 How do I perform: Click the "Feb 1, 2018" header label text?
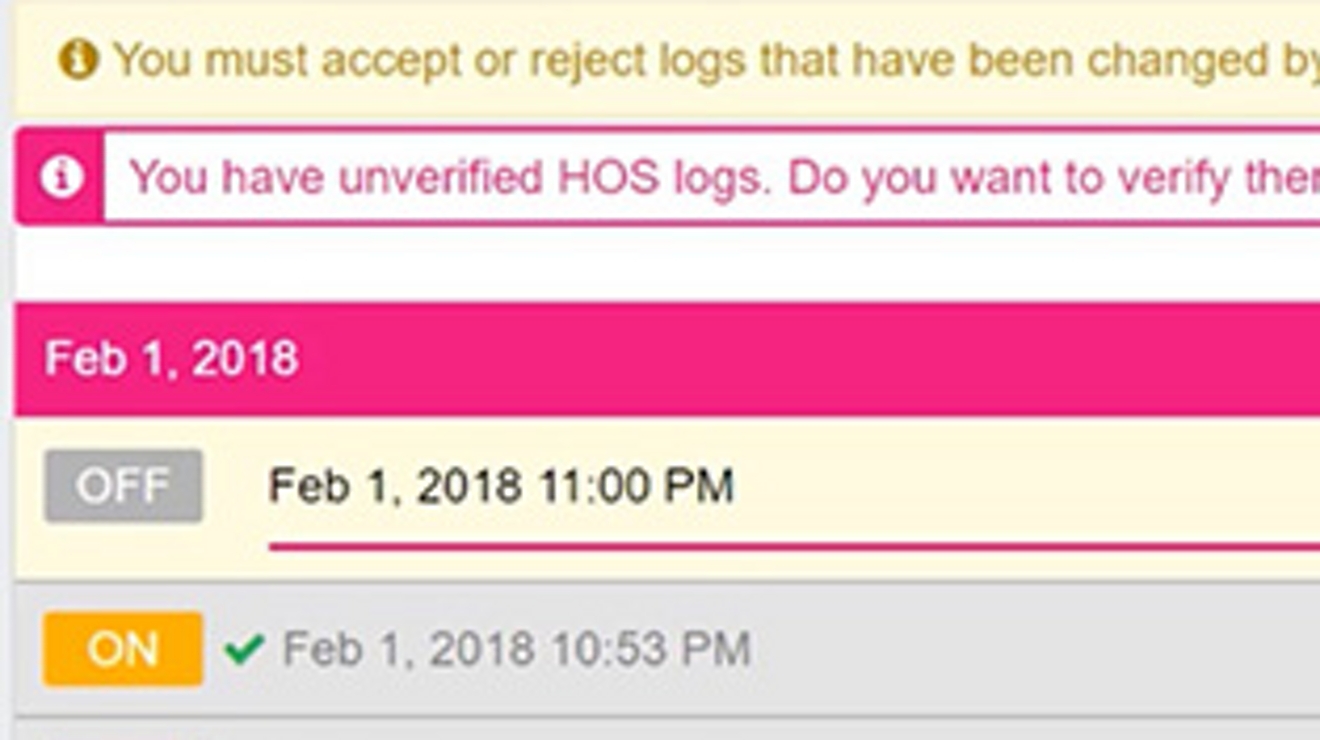(171, 359)
